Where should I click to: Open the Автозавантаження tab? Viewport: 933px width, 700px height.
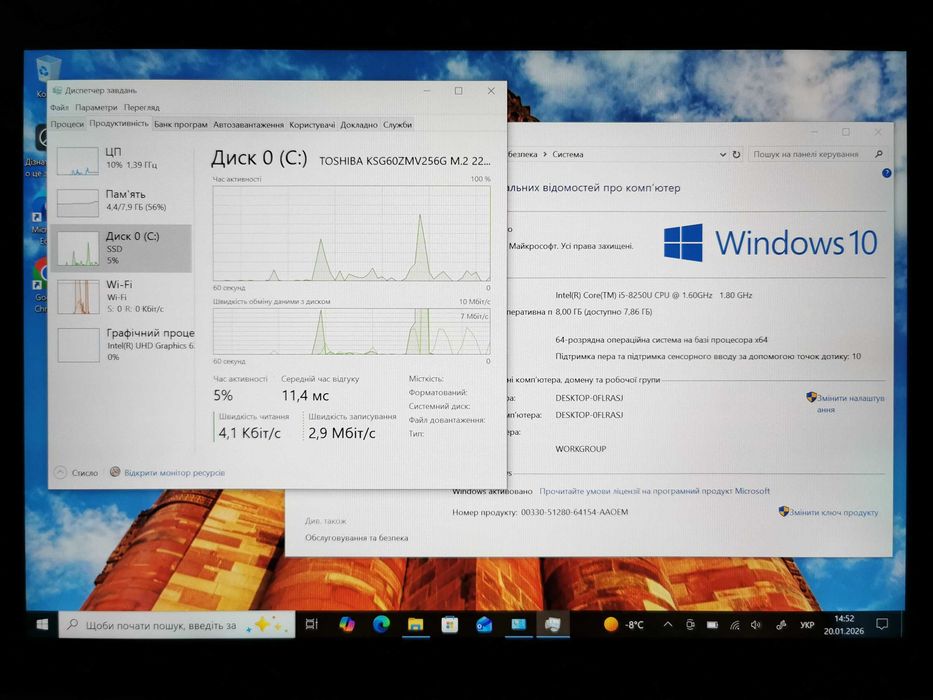[x=248, y=124]
